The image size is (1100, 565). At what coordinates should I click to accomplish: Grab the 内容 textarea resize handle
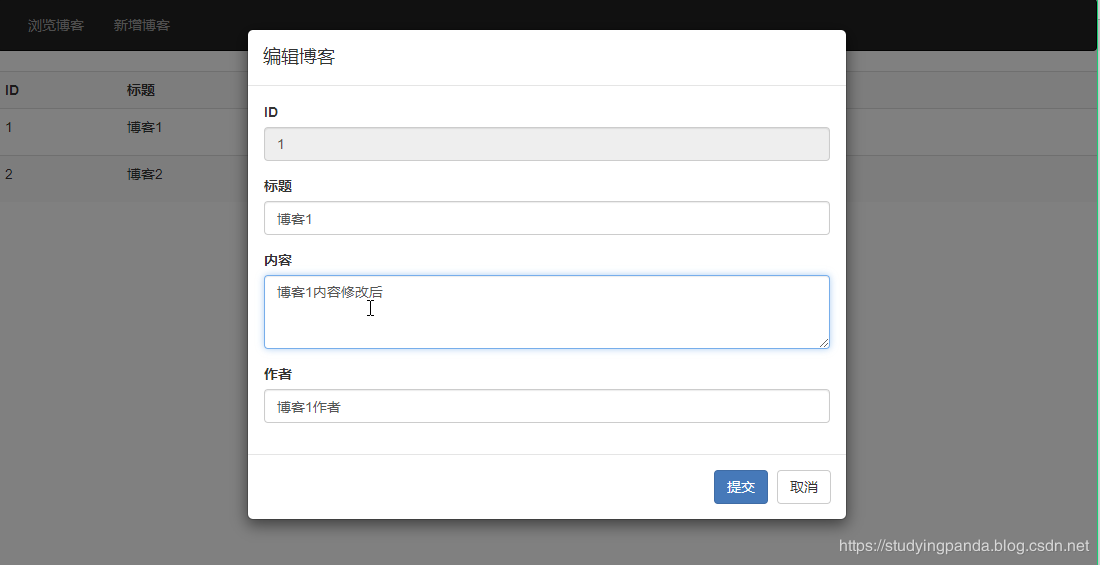[x=824, y=343]
